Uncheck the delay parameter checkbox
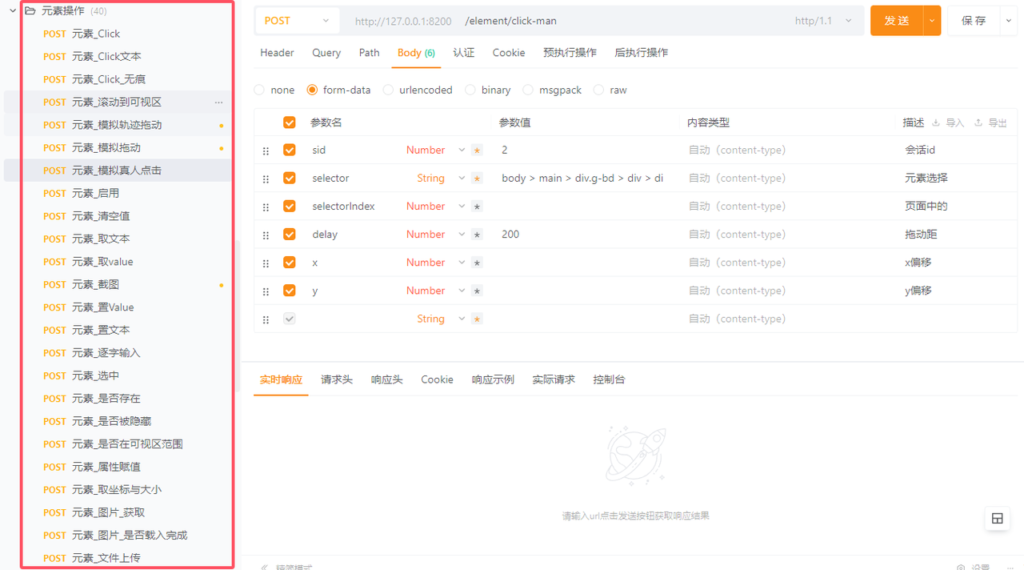This screenshot has height=570, width=1024. tap(289, 234)
